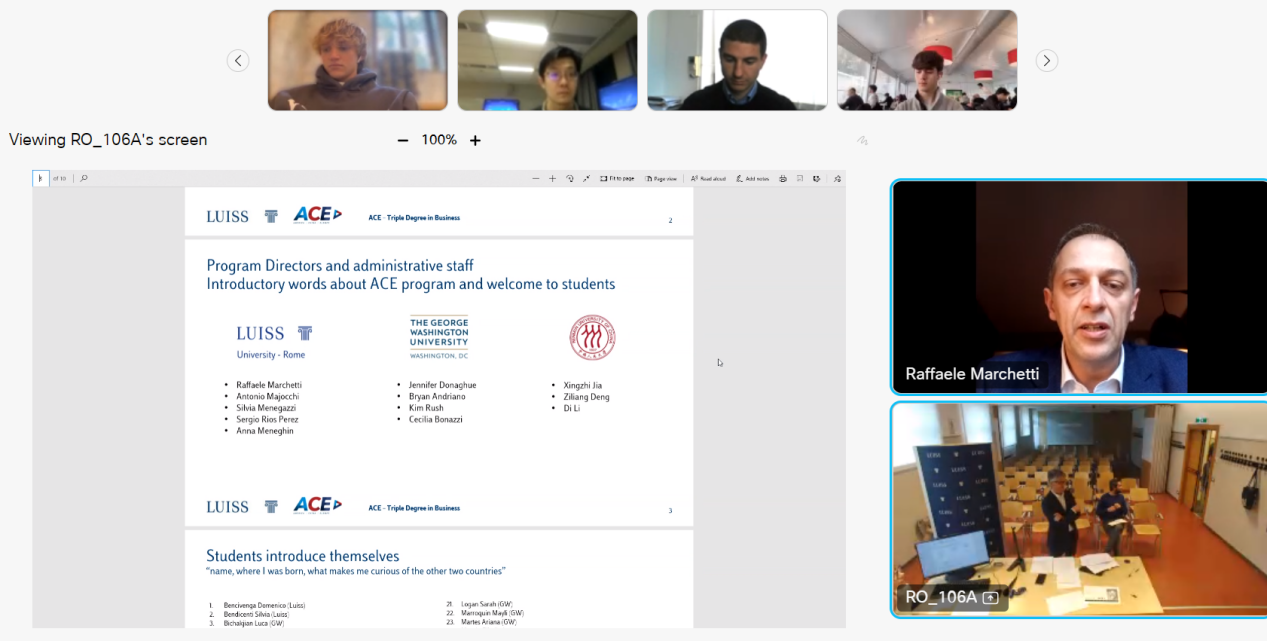Click the PDF zoom out minus icon
Image resolution: width=1267 pixels, height=642 pixels.
click(x=536, y=179)
